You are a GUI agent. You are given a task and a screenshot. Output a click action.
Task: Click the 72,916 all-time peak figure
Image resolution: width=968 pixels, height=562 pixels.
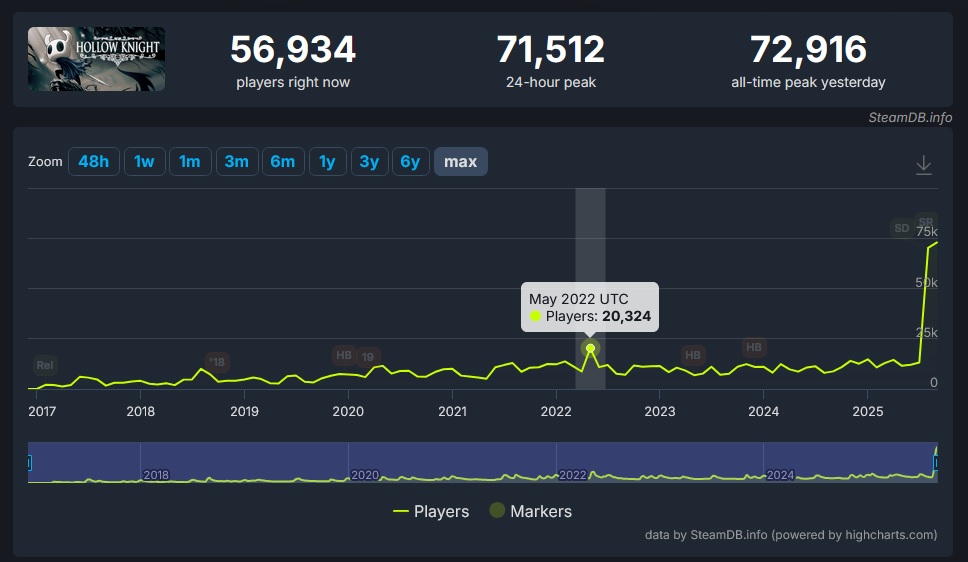coord(808,49)
